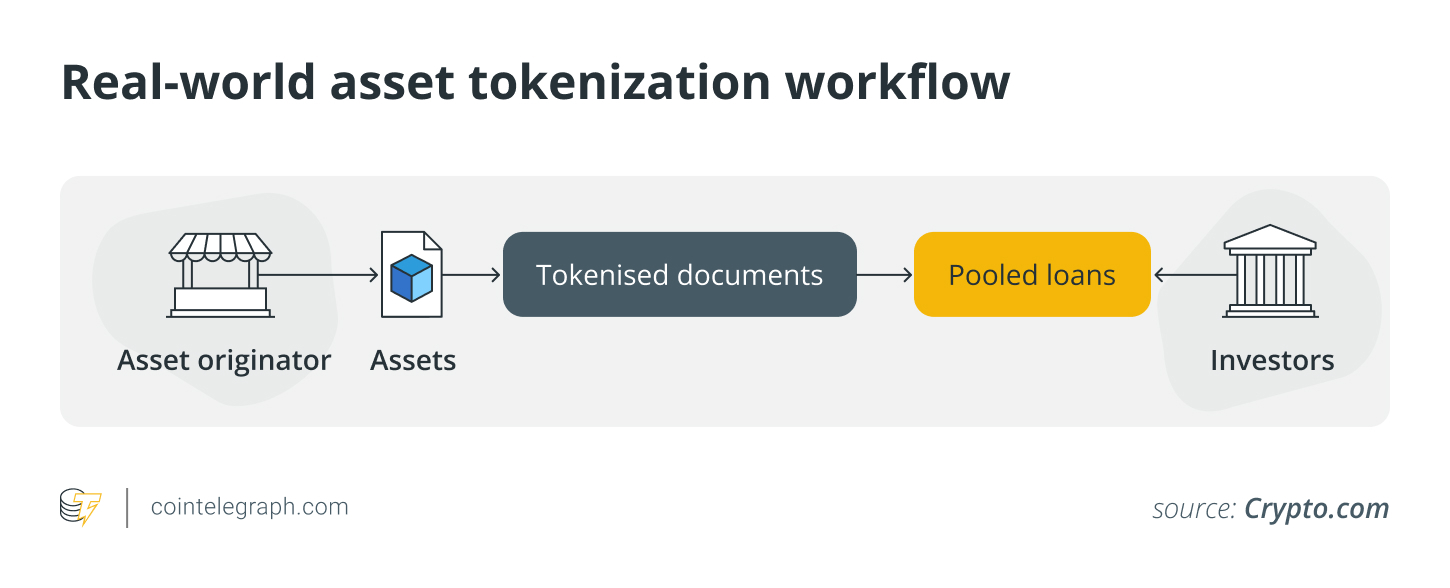The height and width of the screenshot is (588, 1450).
Task: Click the Asset originator label
Action: (224, 360)
